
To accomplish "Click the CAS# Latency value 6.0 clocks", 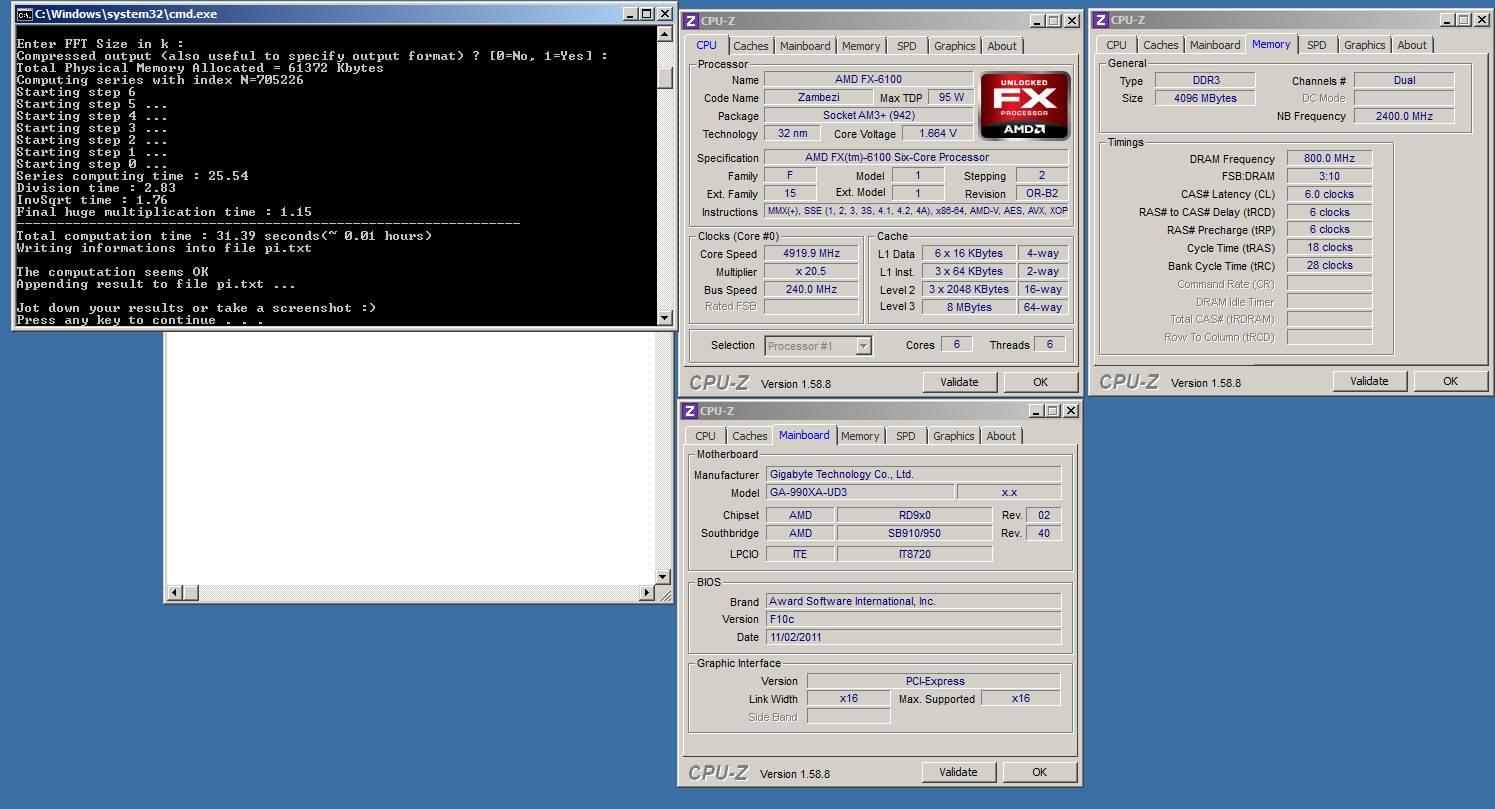I will click(x=1329, y=195).
